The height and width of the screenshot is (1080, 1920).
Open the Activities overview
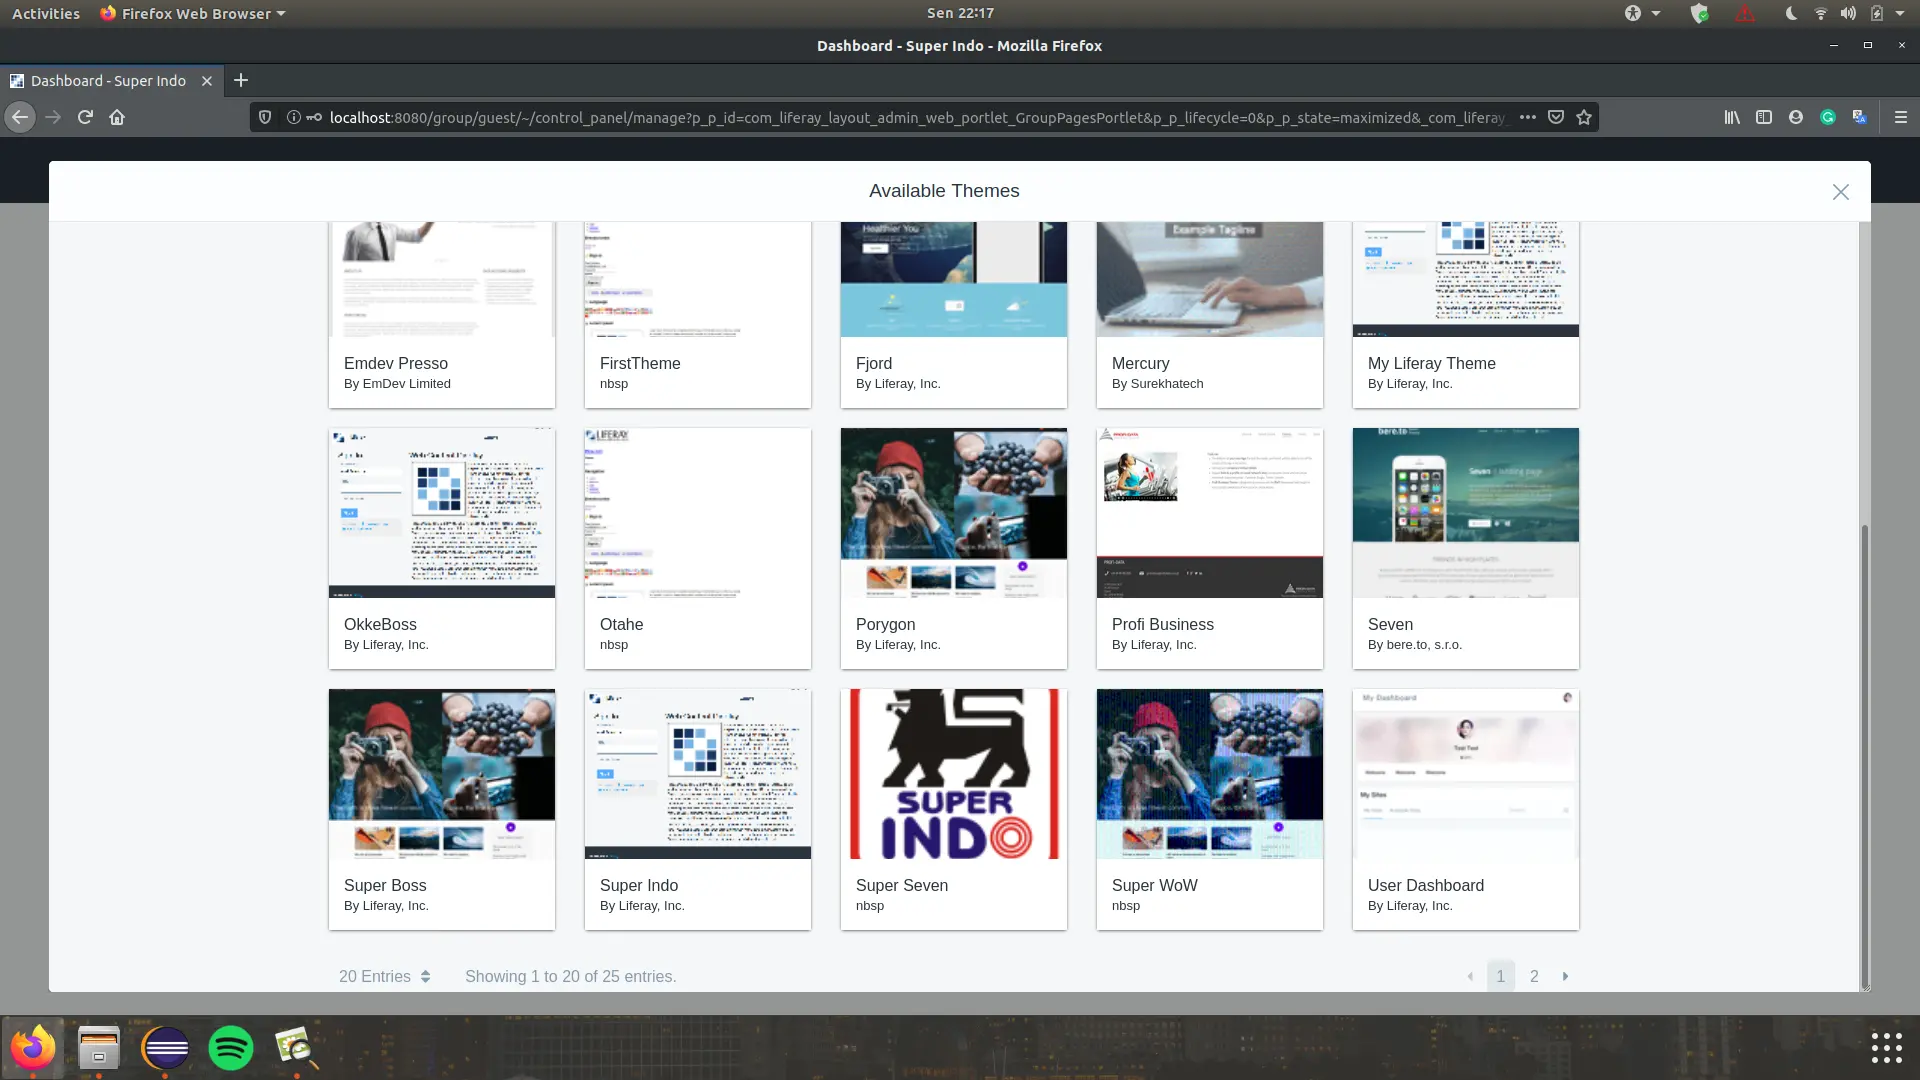coord(46,13)
